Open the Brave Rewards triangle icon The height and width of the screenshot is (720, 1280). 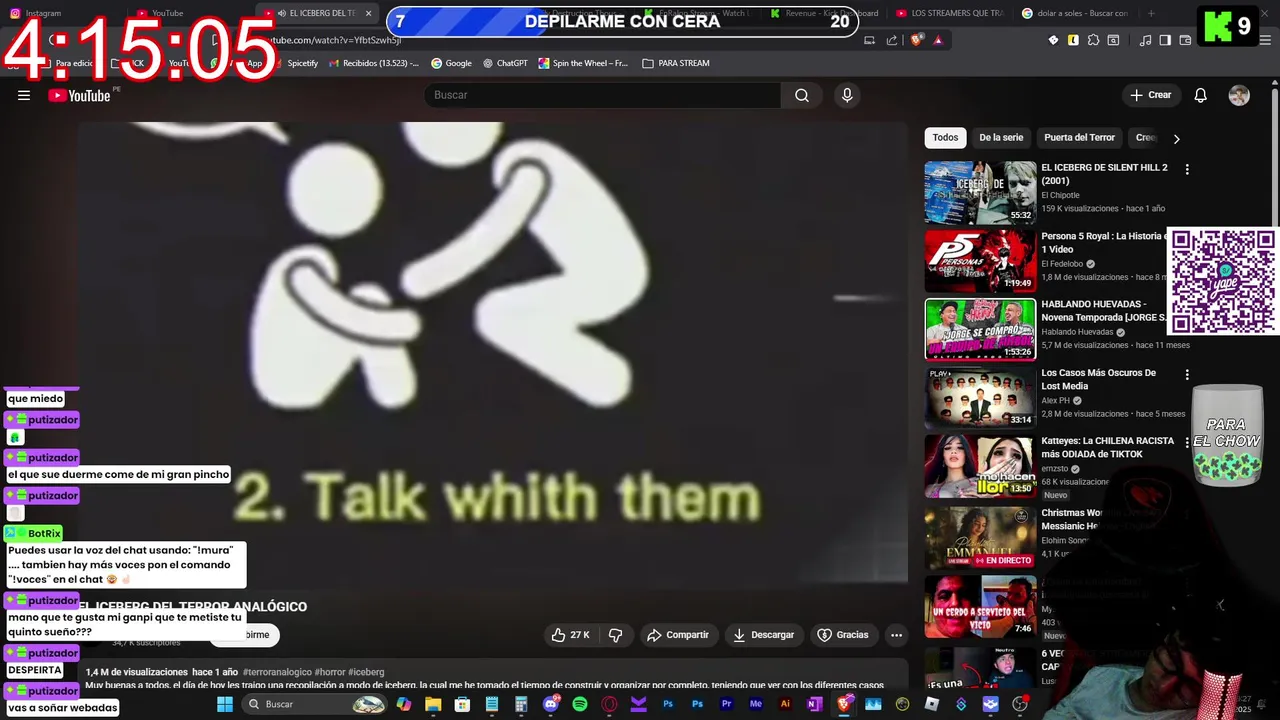tap(938, 40)
